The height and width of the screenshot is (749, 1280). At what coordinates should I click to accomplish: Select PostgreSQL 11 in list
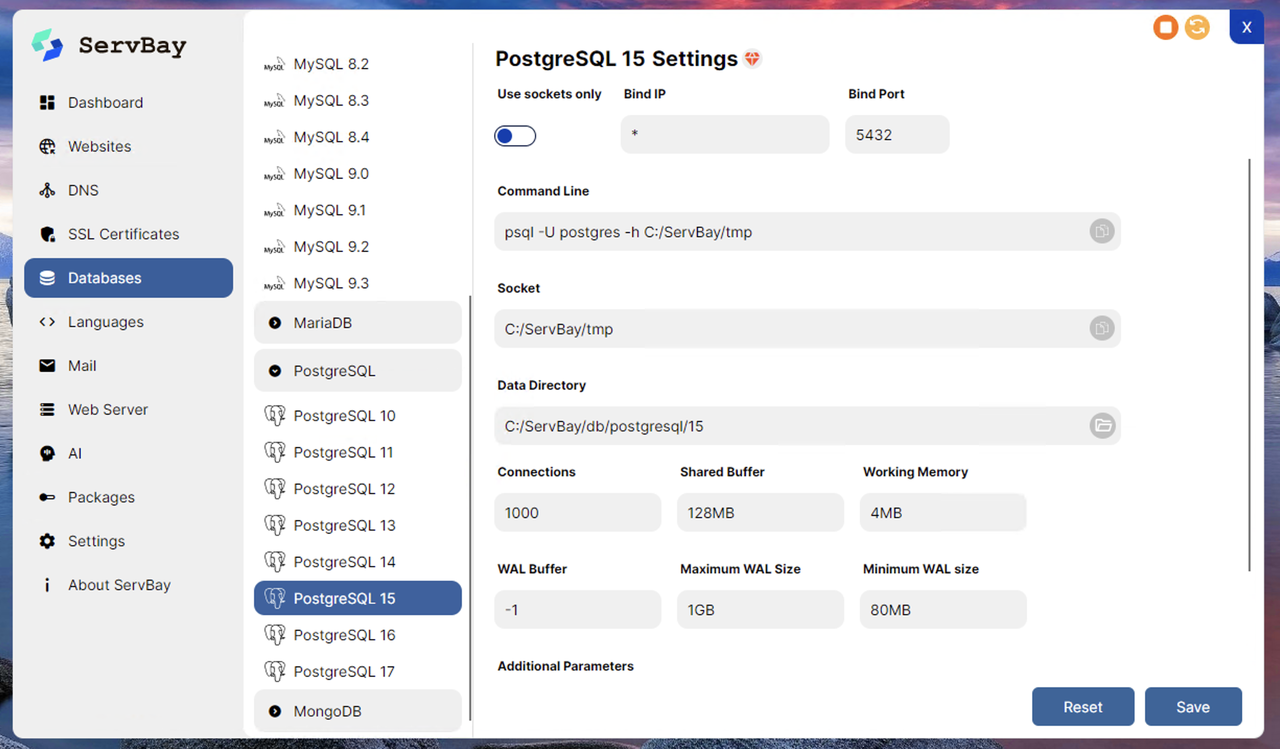click(358, 452)
